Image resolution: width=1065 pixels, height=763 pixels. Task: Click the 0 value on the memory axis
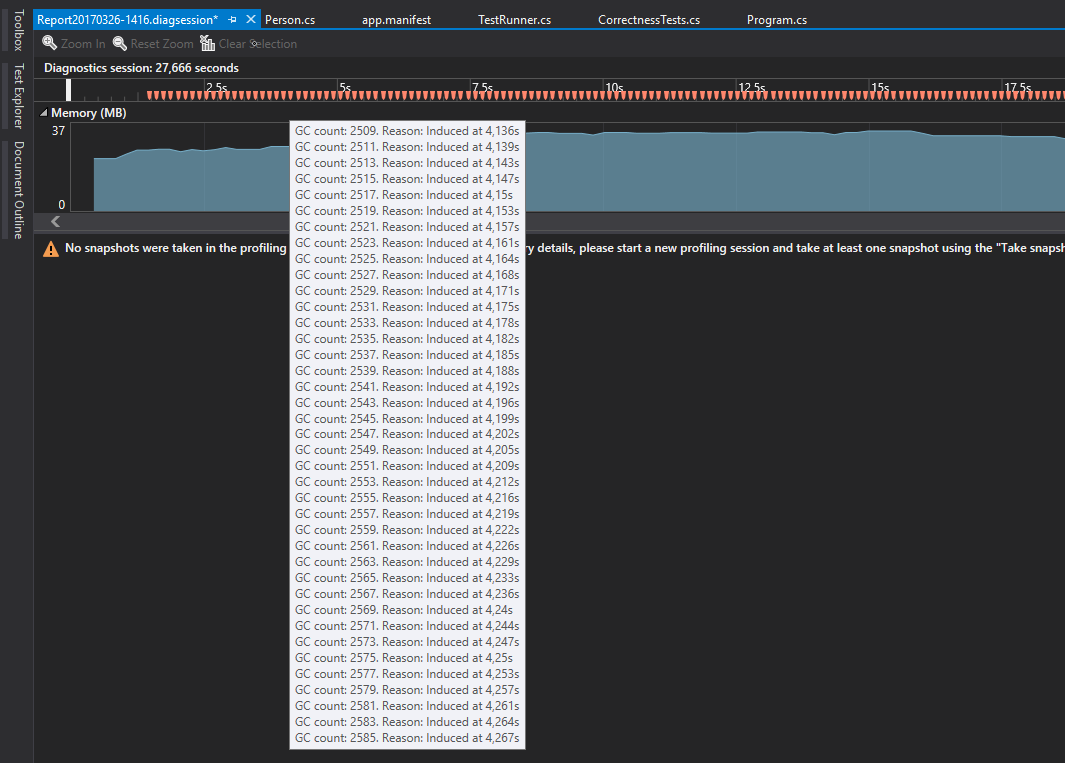62,205
